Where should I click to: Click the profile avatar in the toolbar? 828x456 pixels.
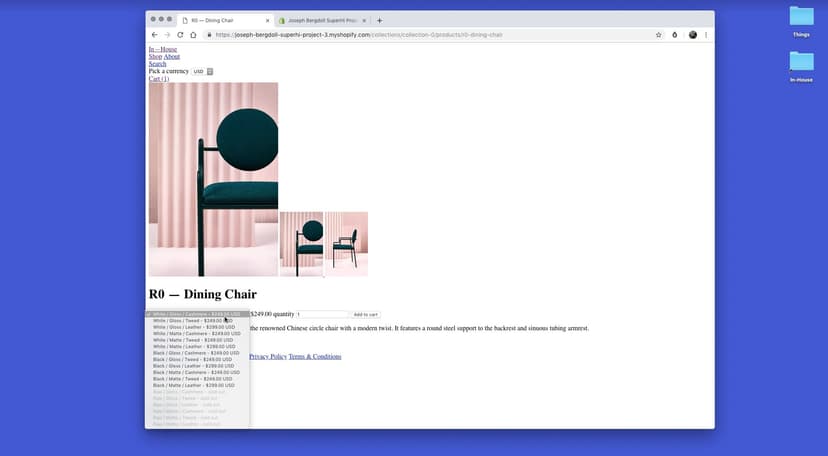click(x=692, y=35)
